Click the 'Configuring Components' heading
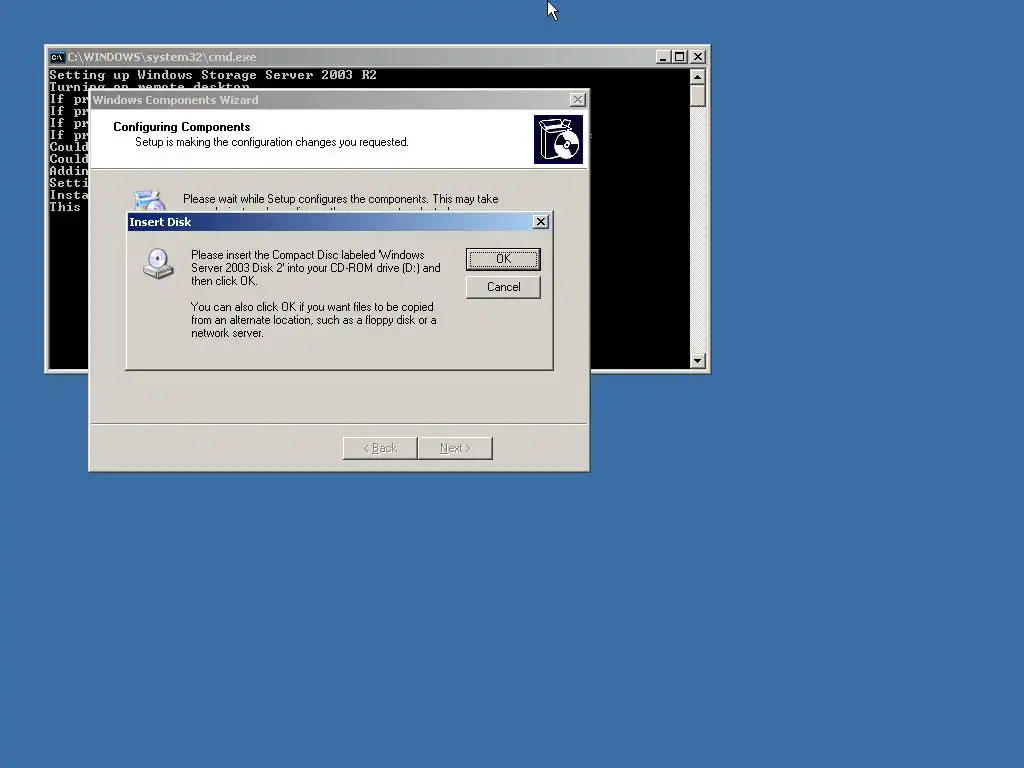1024x768 pixels. [182, 127]
